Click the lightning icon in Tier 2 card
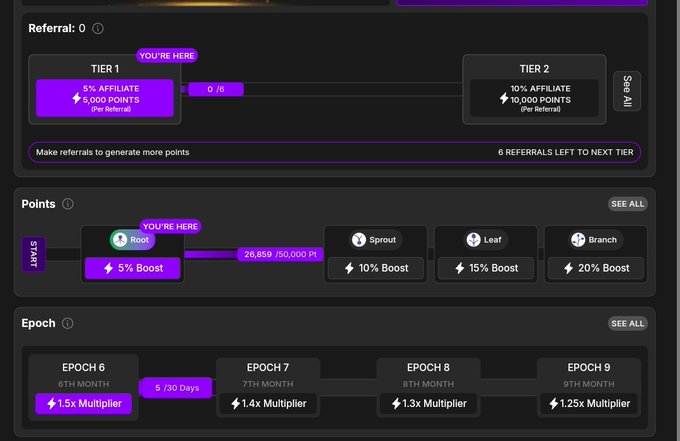The height and width of the screenshot is (441, 680). (503, 98)
